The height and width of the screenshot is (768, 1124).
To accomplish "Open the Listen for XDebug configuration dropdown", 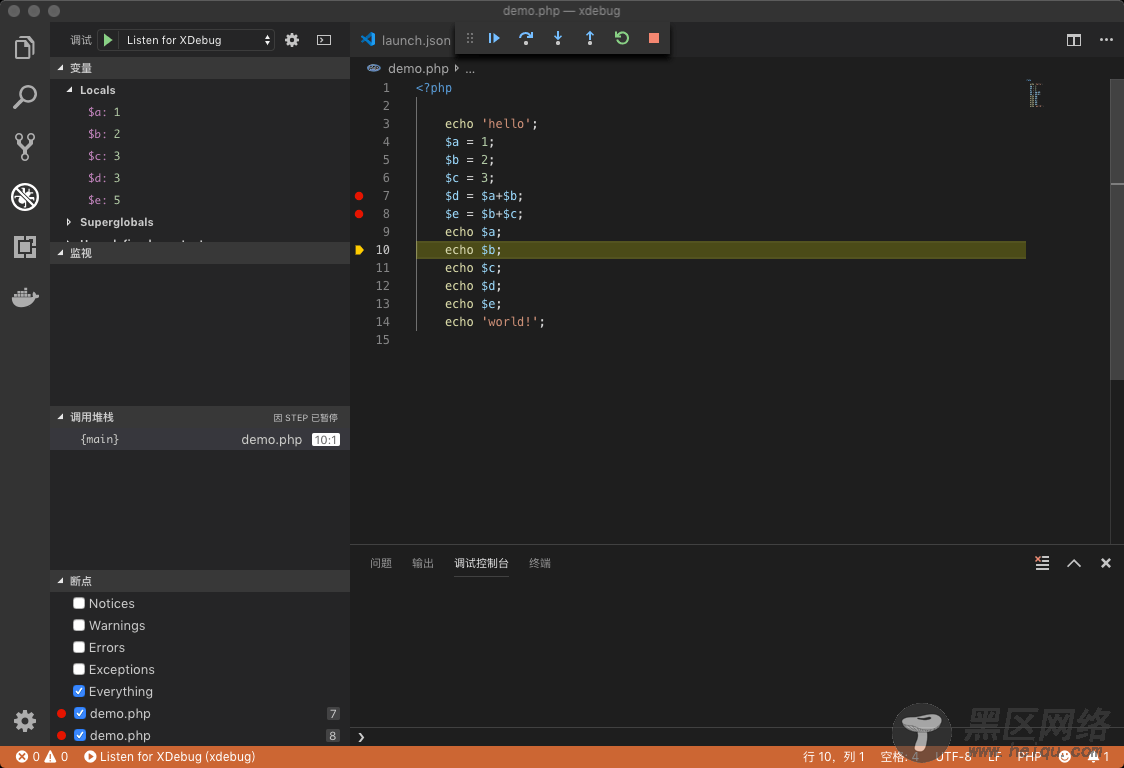I will click(x=194, y=40).
